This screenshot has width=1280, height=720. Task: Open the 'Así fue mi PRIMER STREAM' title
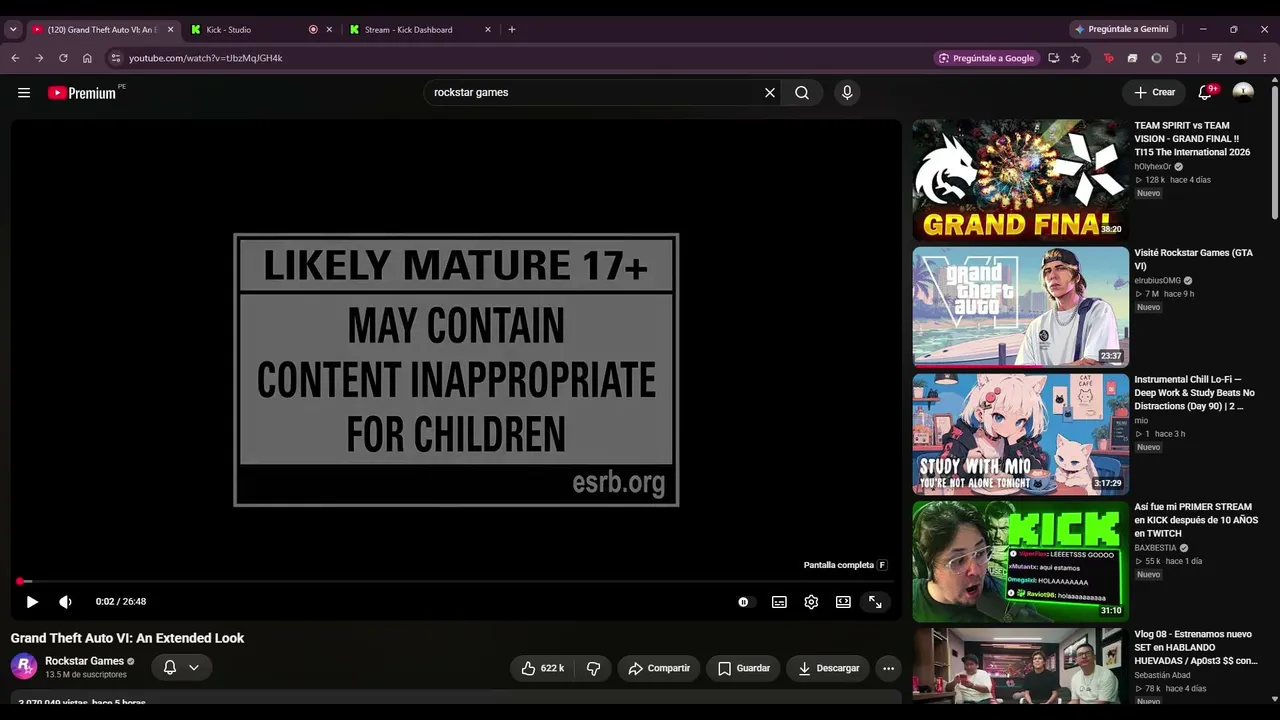[x=1194, y=520]
